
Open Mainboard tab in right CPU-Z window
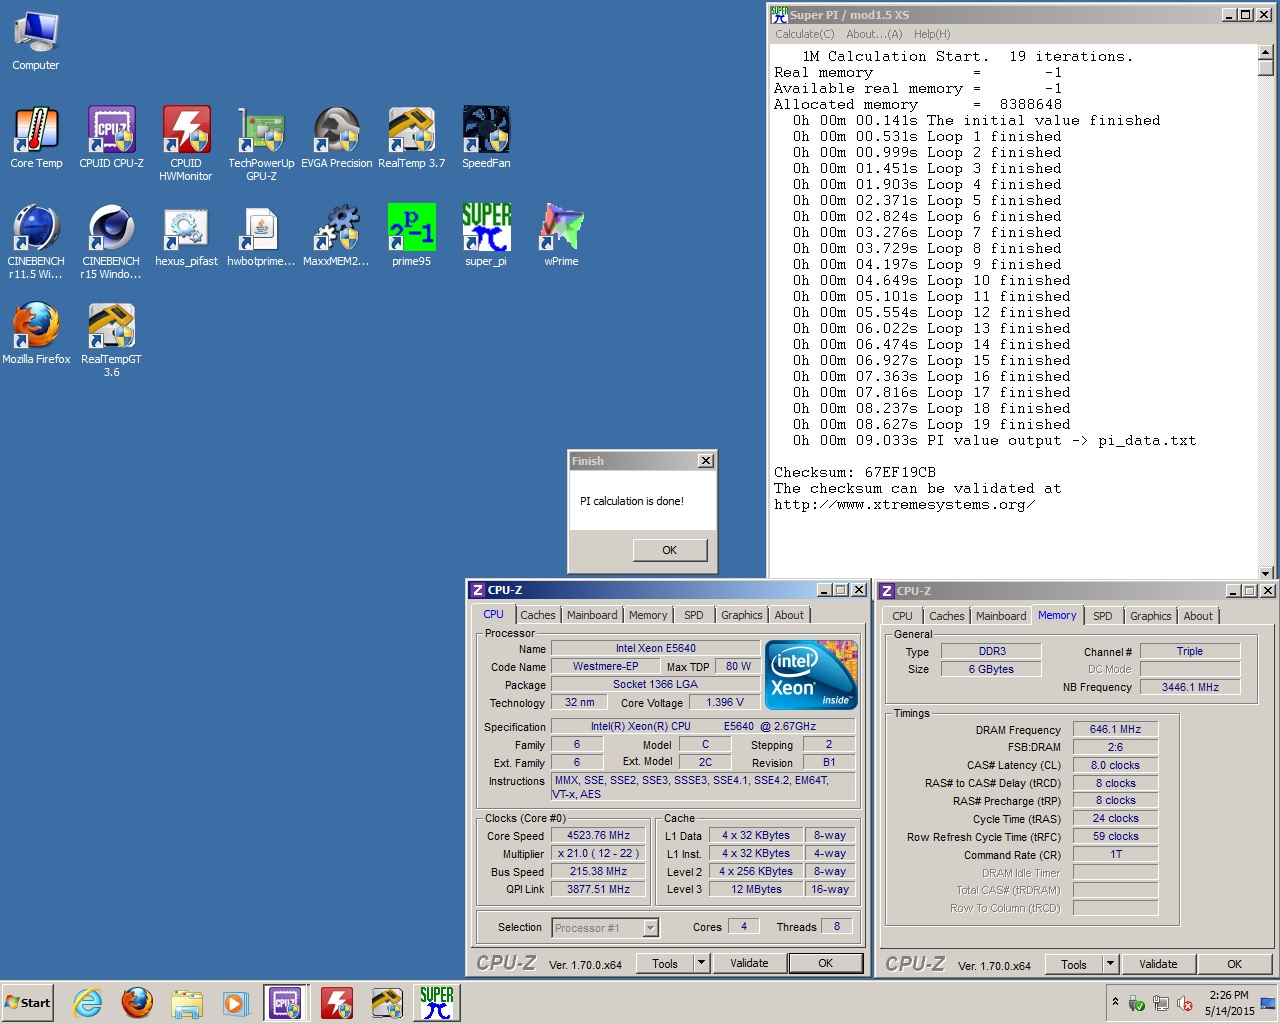(x=1001, y=616)
